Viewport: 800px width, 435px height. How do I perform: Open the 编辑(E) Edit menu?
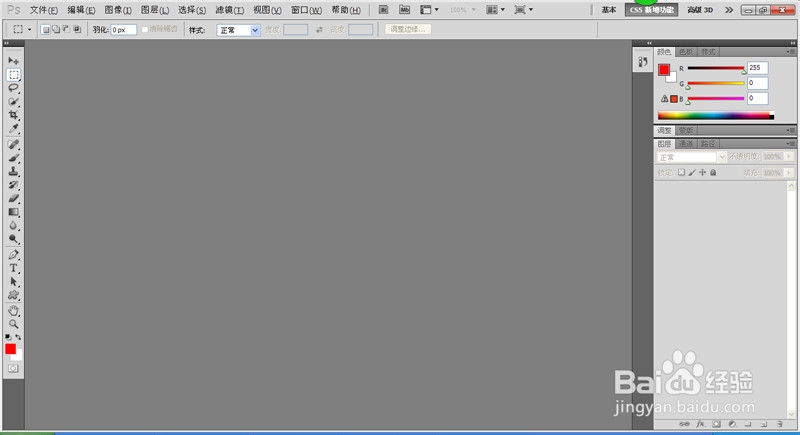pos(81,10)
